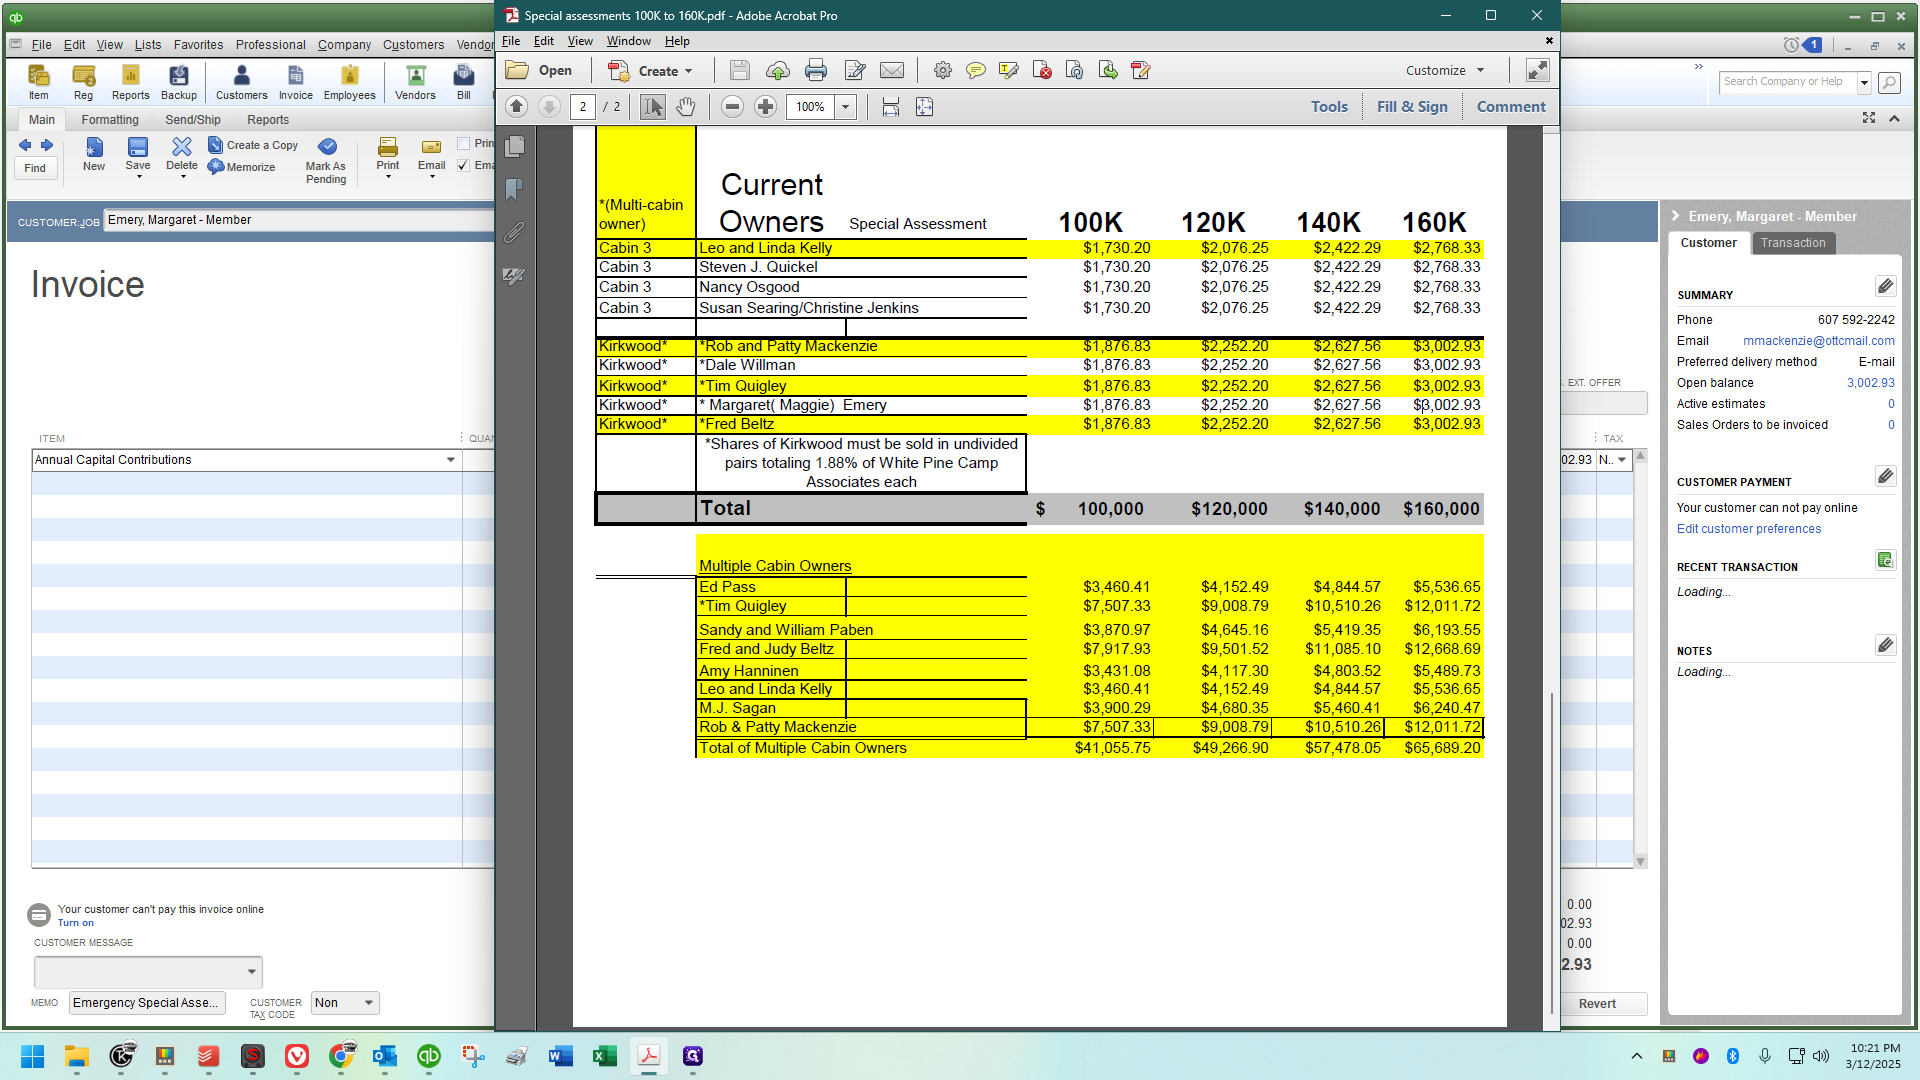Open the Acrobat View menu

pyautogui.click(x=580, y=41)
